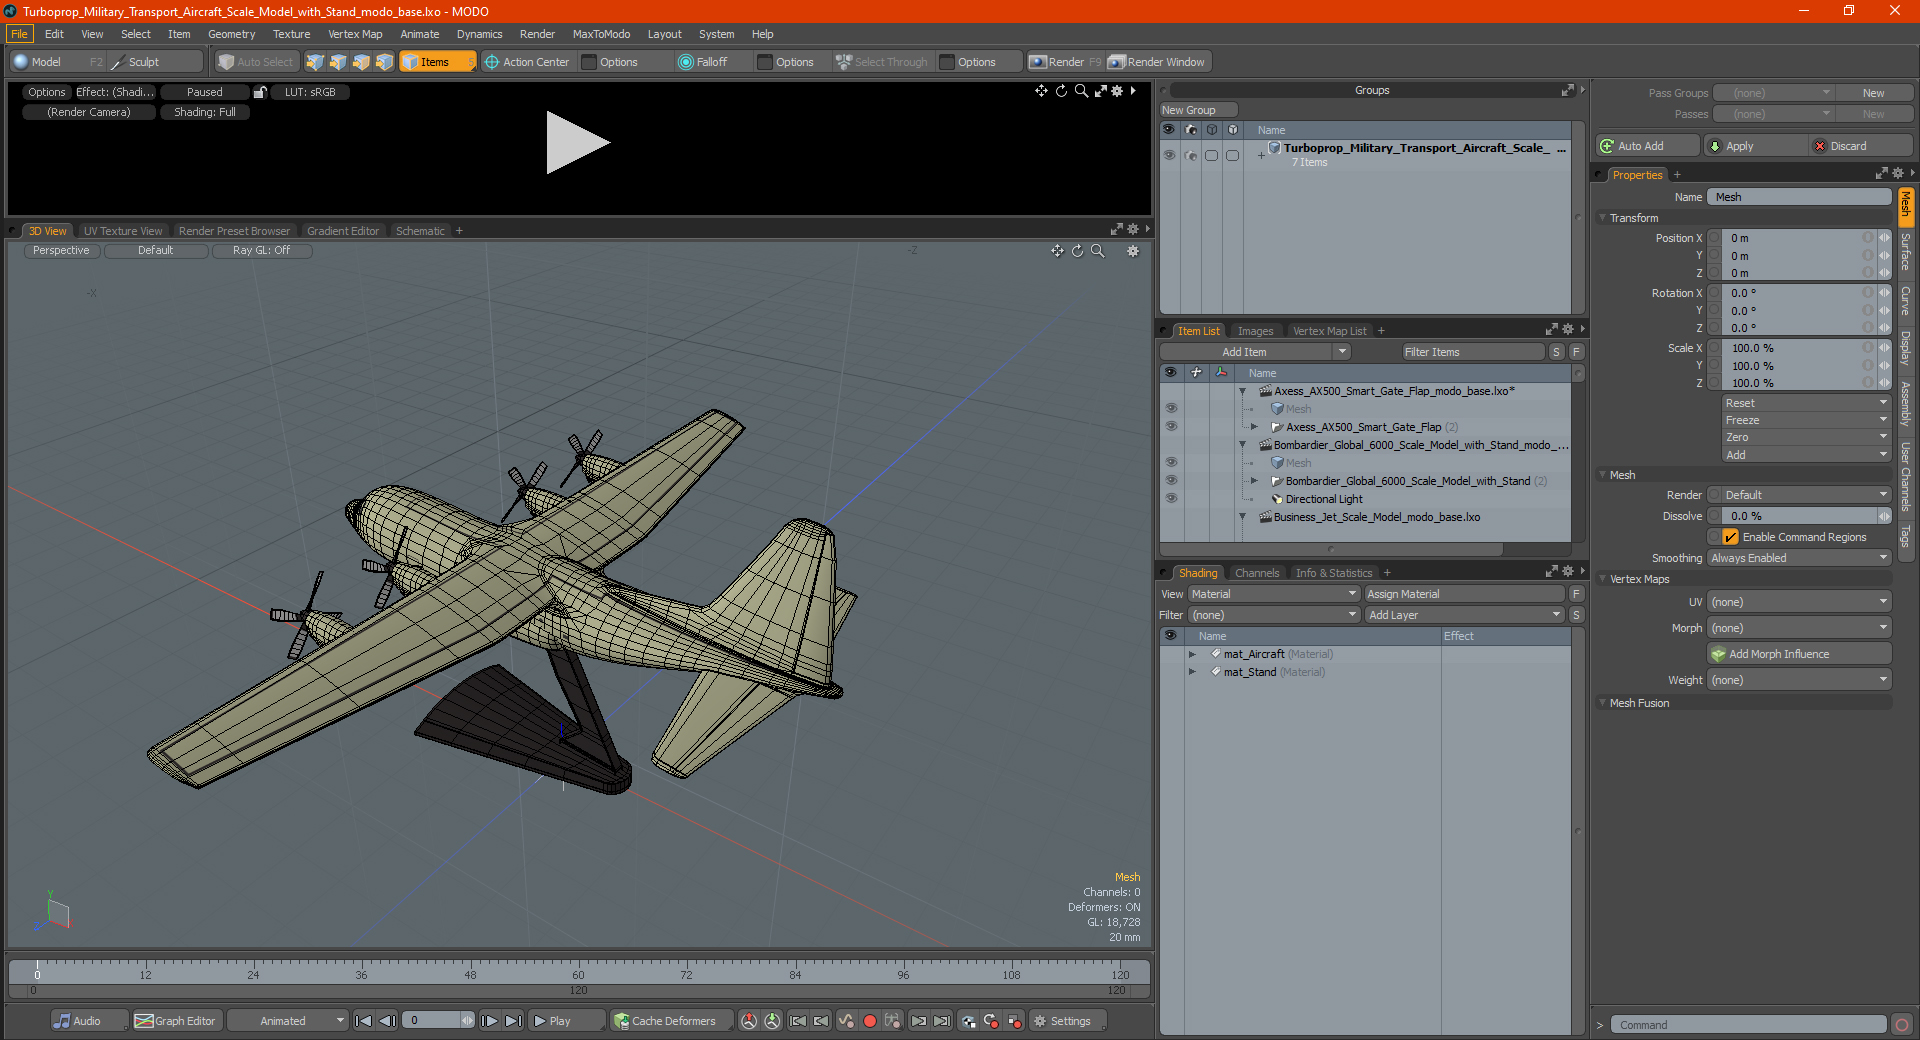The image size is (1920, 1040).
Task: Toggle the Falloff Options checkbox
Action: (766, 62)
